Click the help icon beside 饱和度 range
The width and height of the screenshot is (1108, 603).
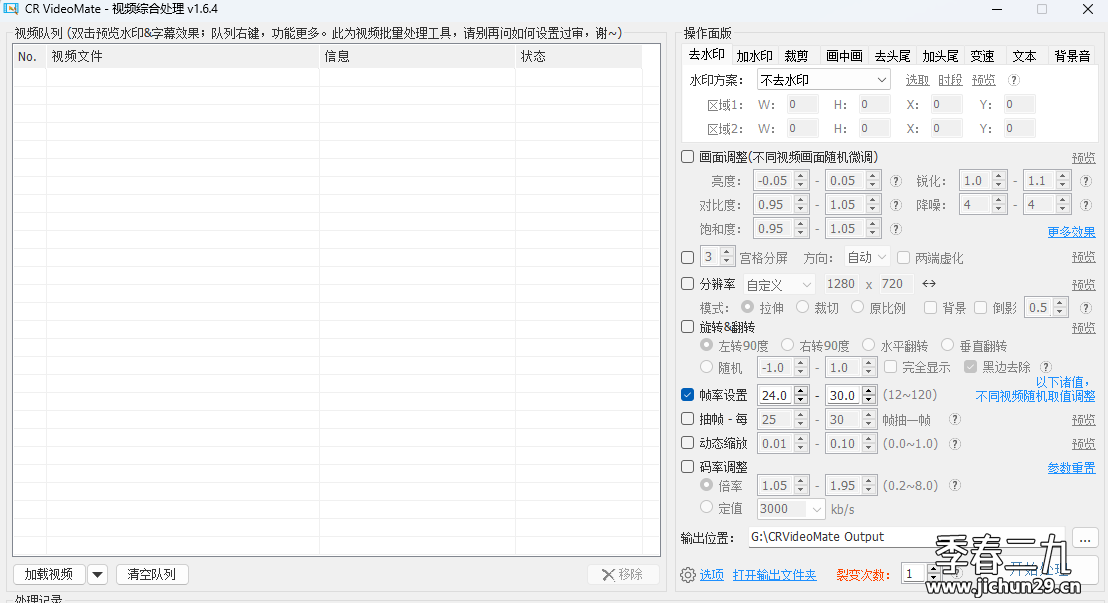[x=895, y=229]
